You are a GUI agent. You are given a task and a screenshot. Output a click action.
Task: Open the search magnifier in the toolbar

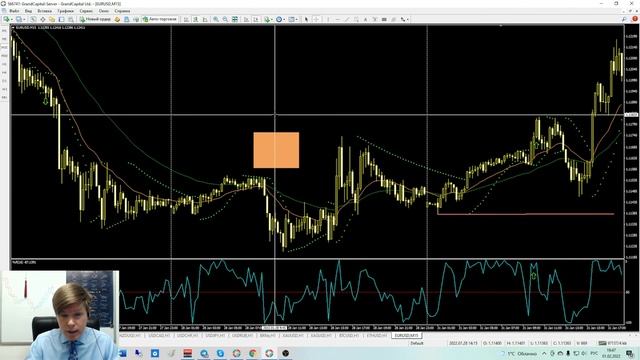point(624,19)
